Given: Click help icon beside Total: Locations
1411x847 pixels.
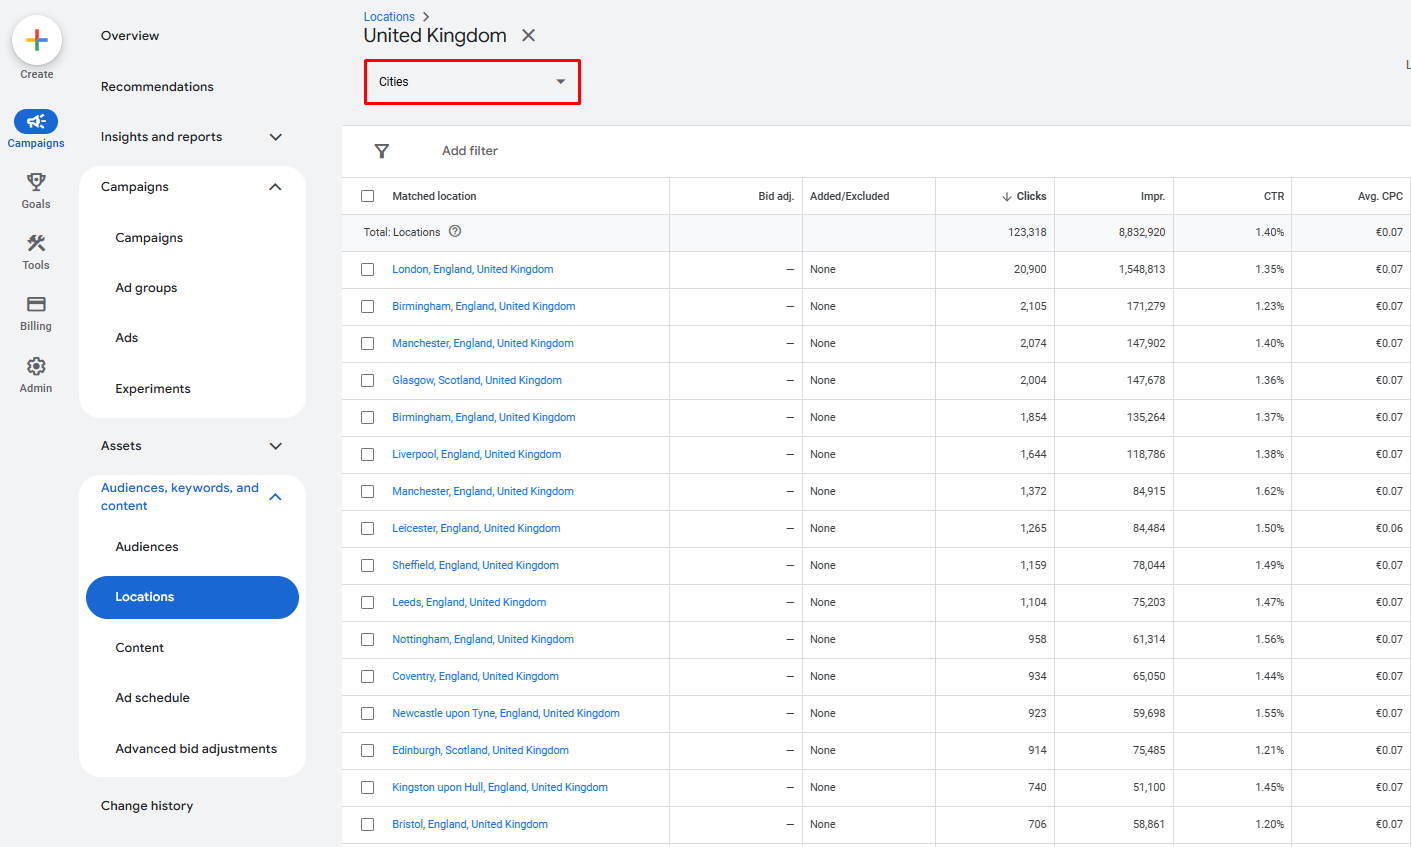Looking at the screenshot, I should click(455, 232).
